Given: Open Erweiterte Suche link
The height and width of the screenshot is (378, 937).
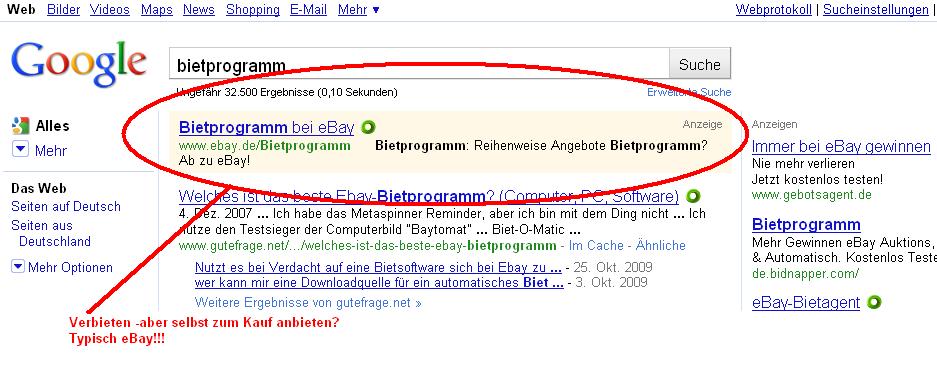Looking at the screenshot, I should coord(689,92).
